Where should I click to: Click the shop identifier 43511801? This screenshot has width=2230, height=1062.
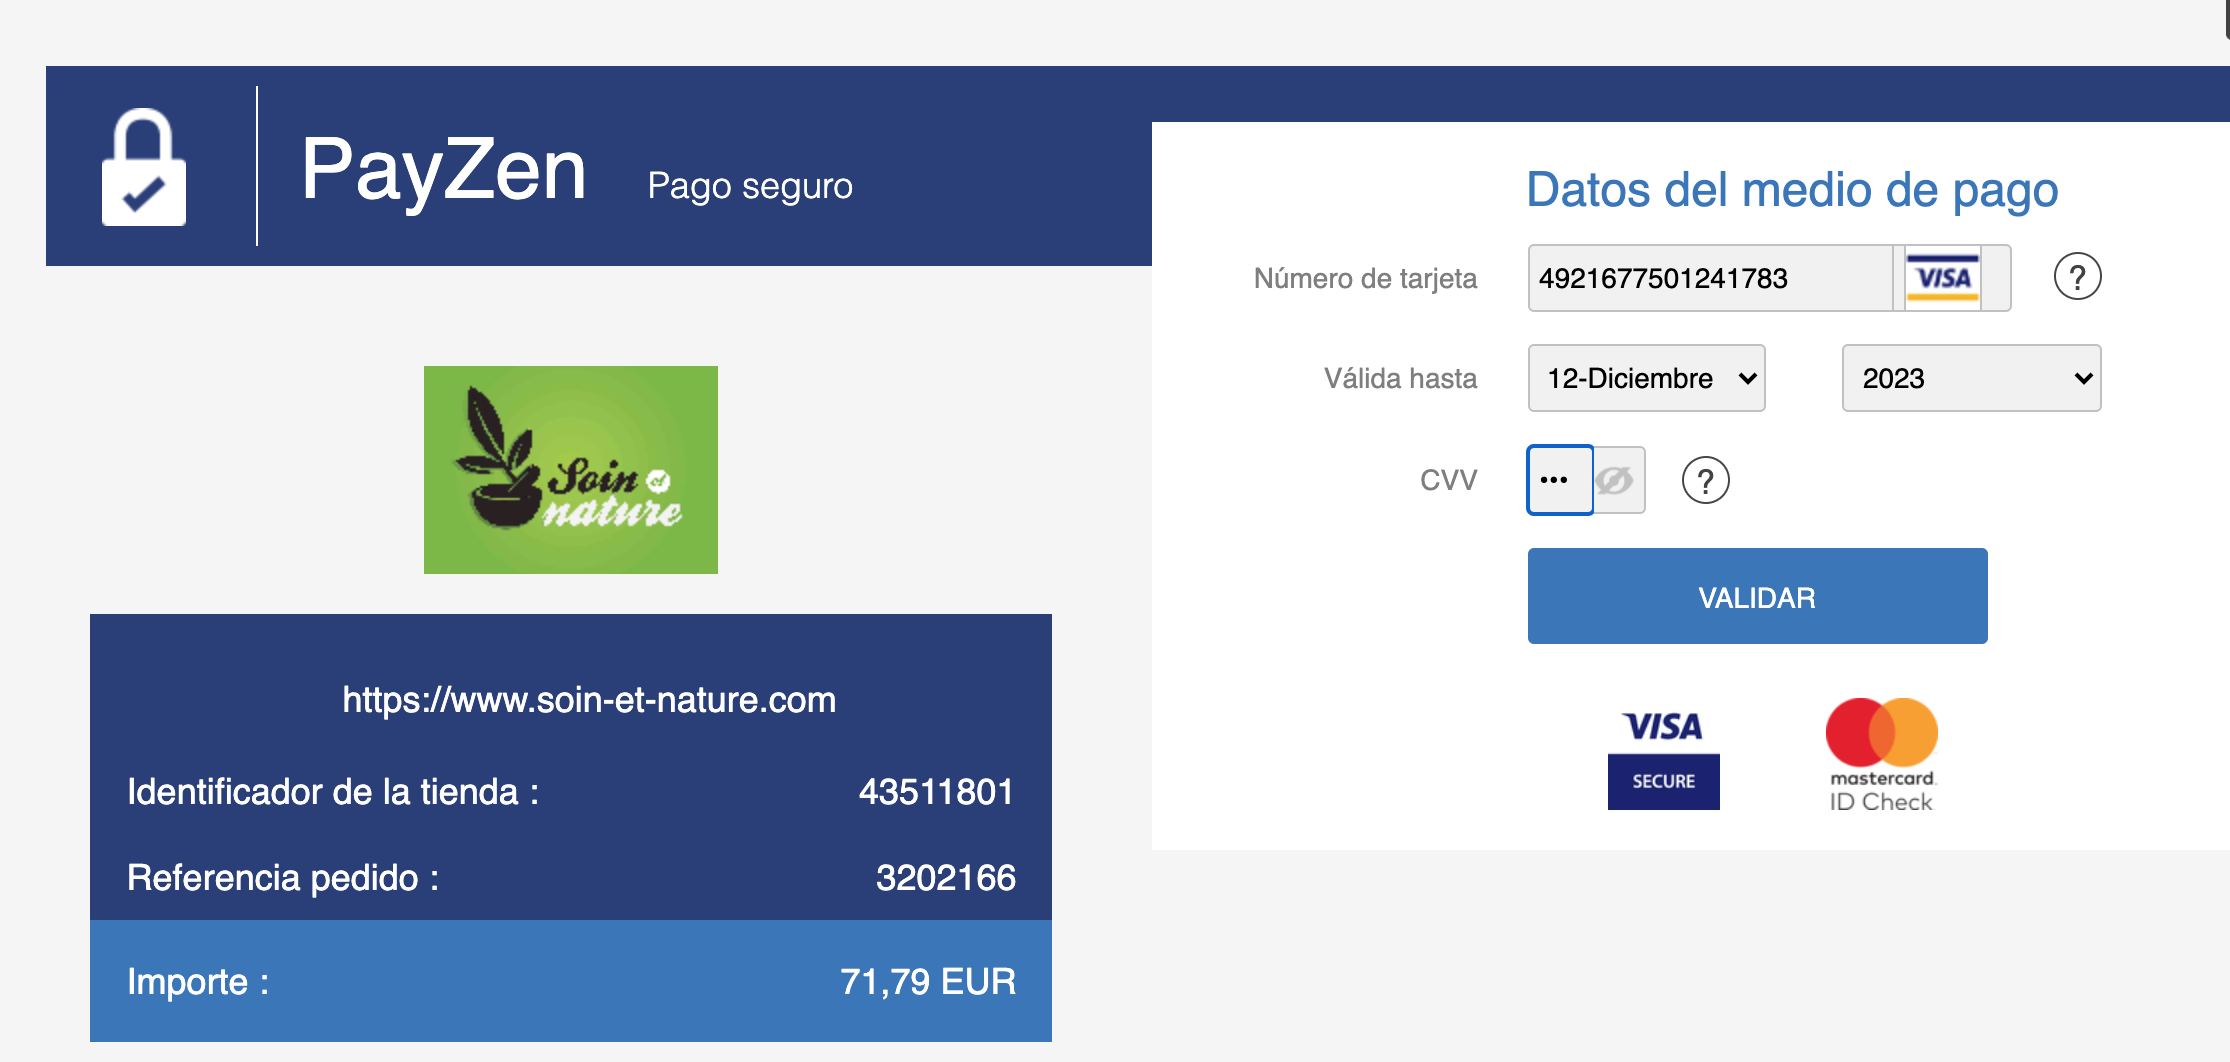[x=935, y=792]
